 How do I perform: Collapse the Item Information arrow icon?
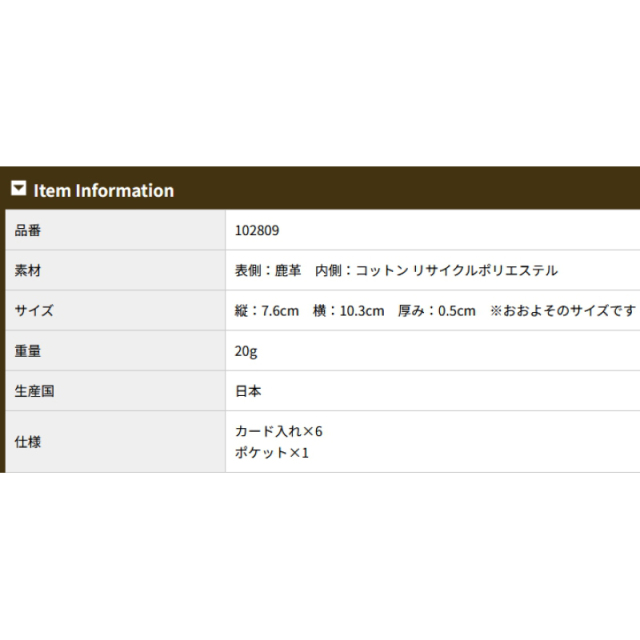point(18,188)
